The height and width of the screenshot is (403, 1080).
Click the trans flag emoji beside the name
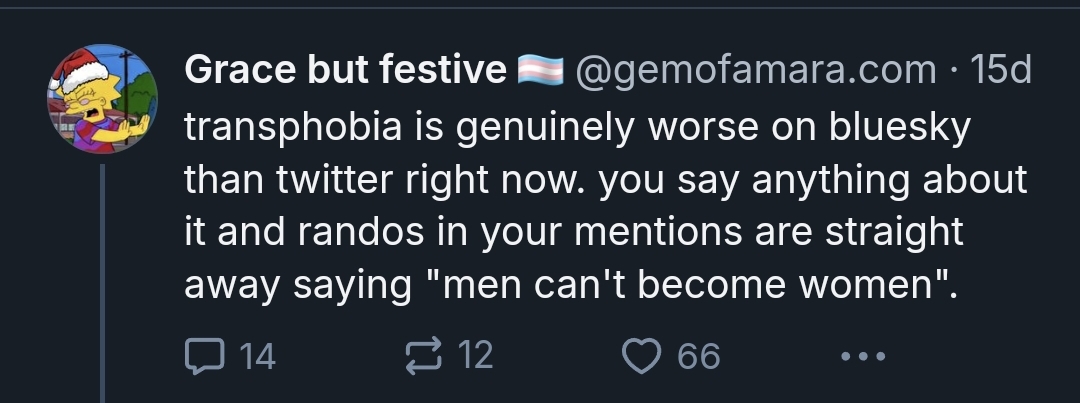(540, 72)
